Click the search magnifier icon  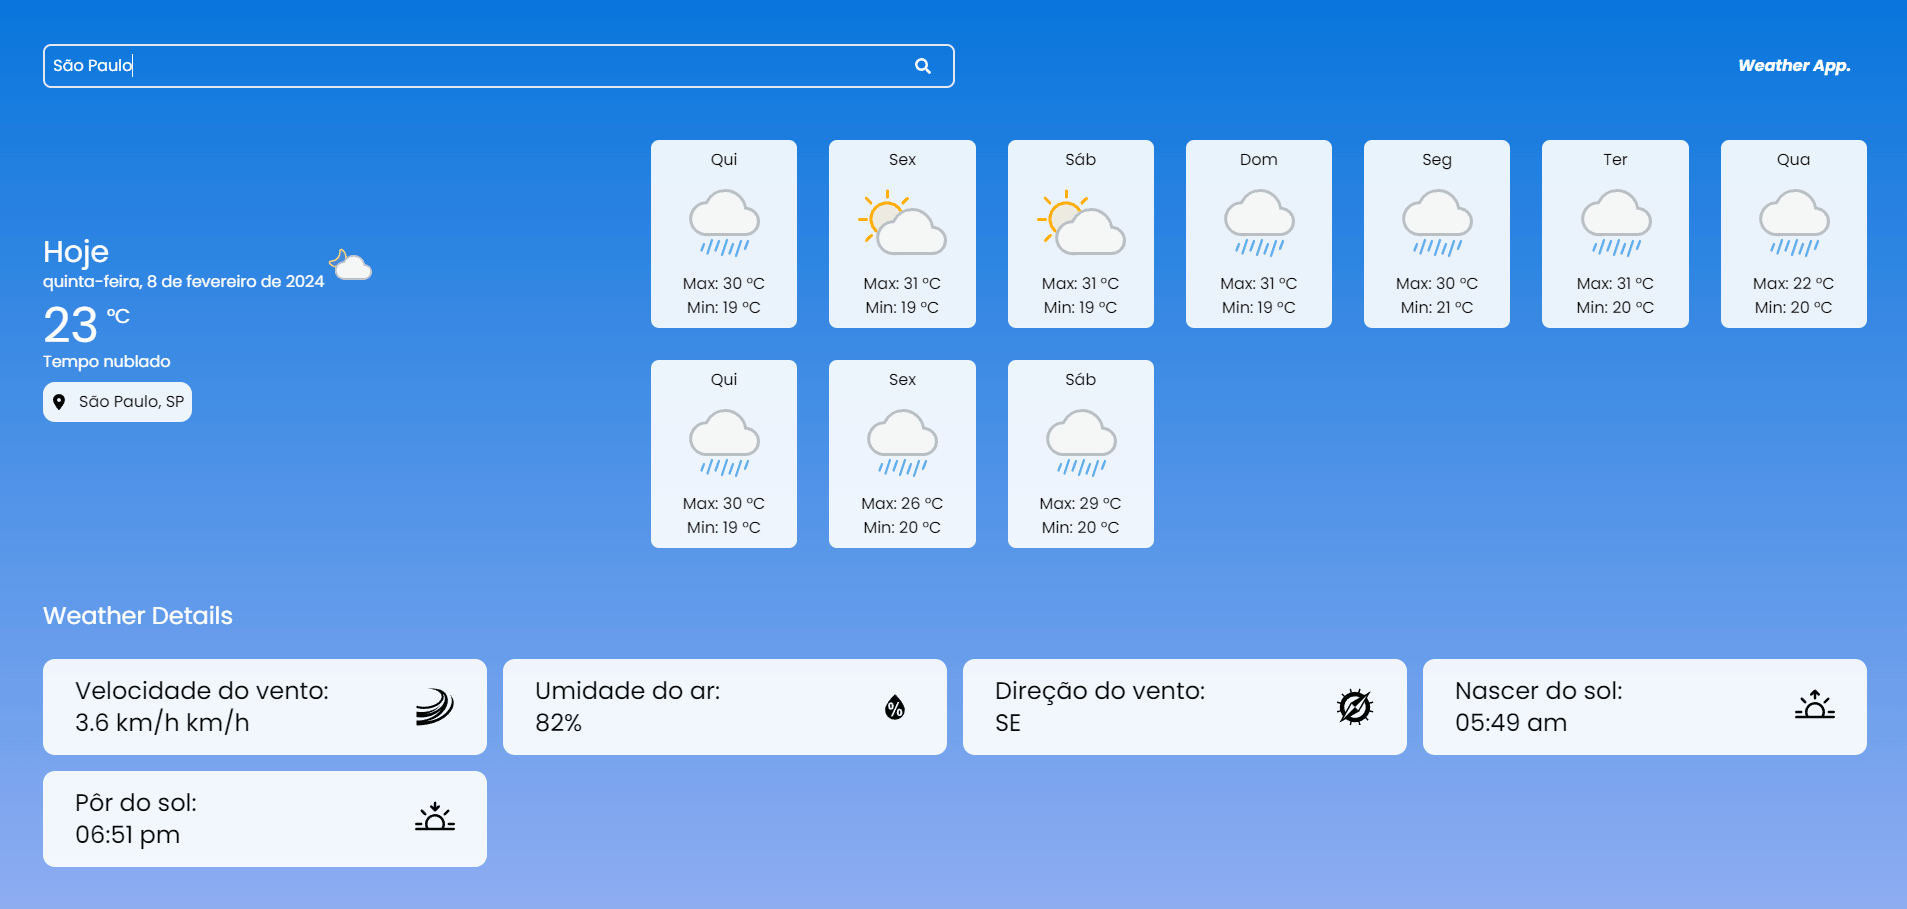(x=922, y=66)
